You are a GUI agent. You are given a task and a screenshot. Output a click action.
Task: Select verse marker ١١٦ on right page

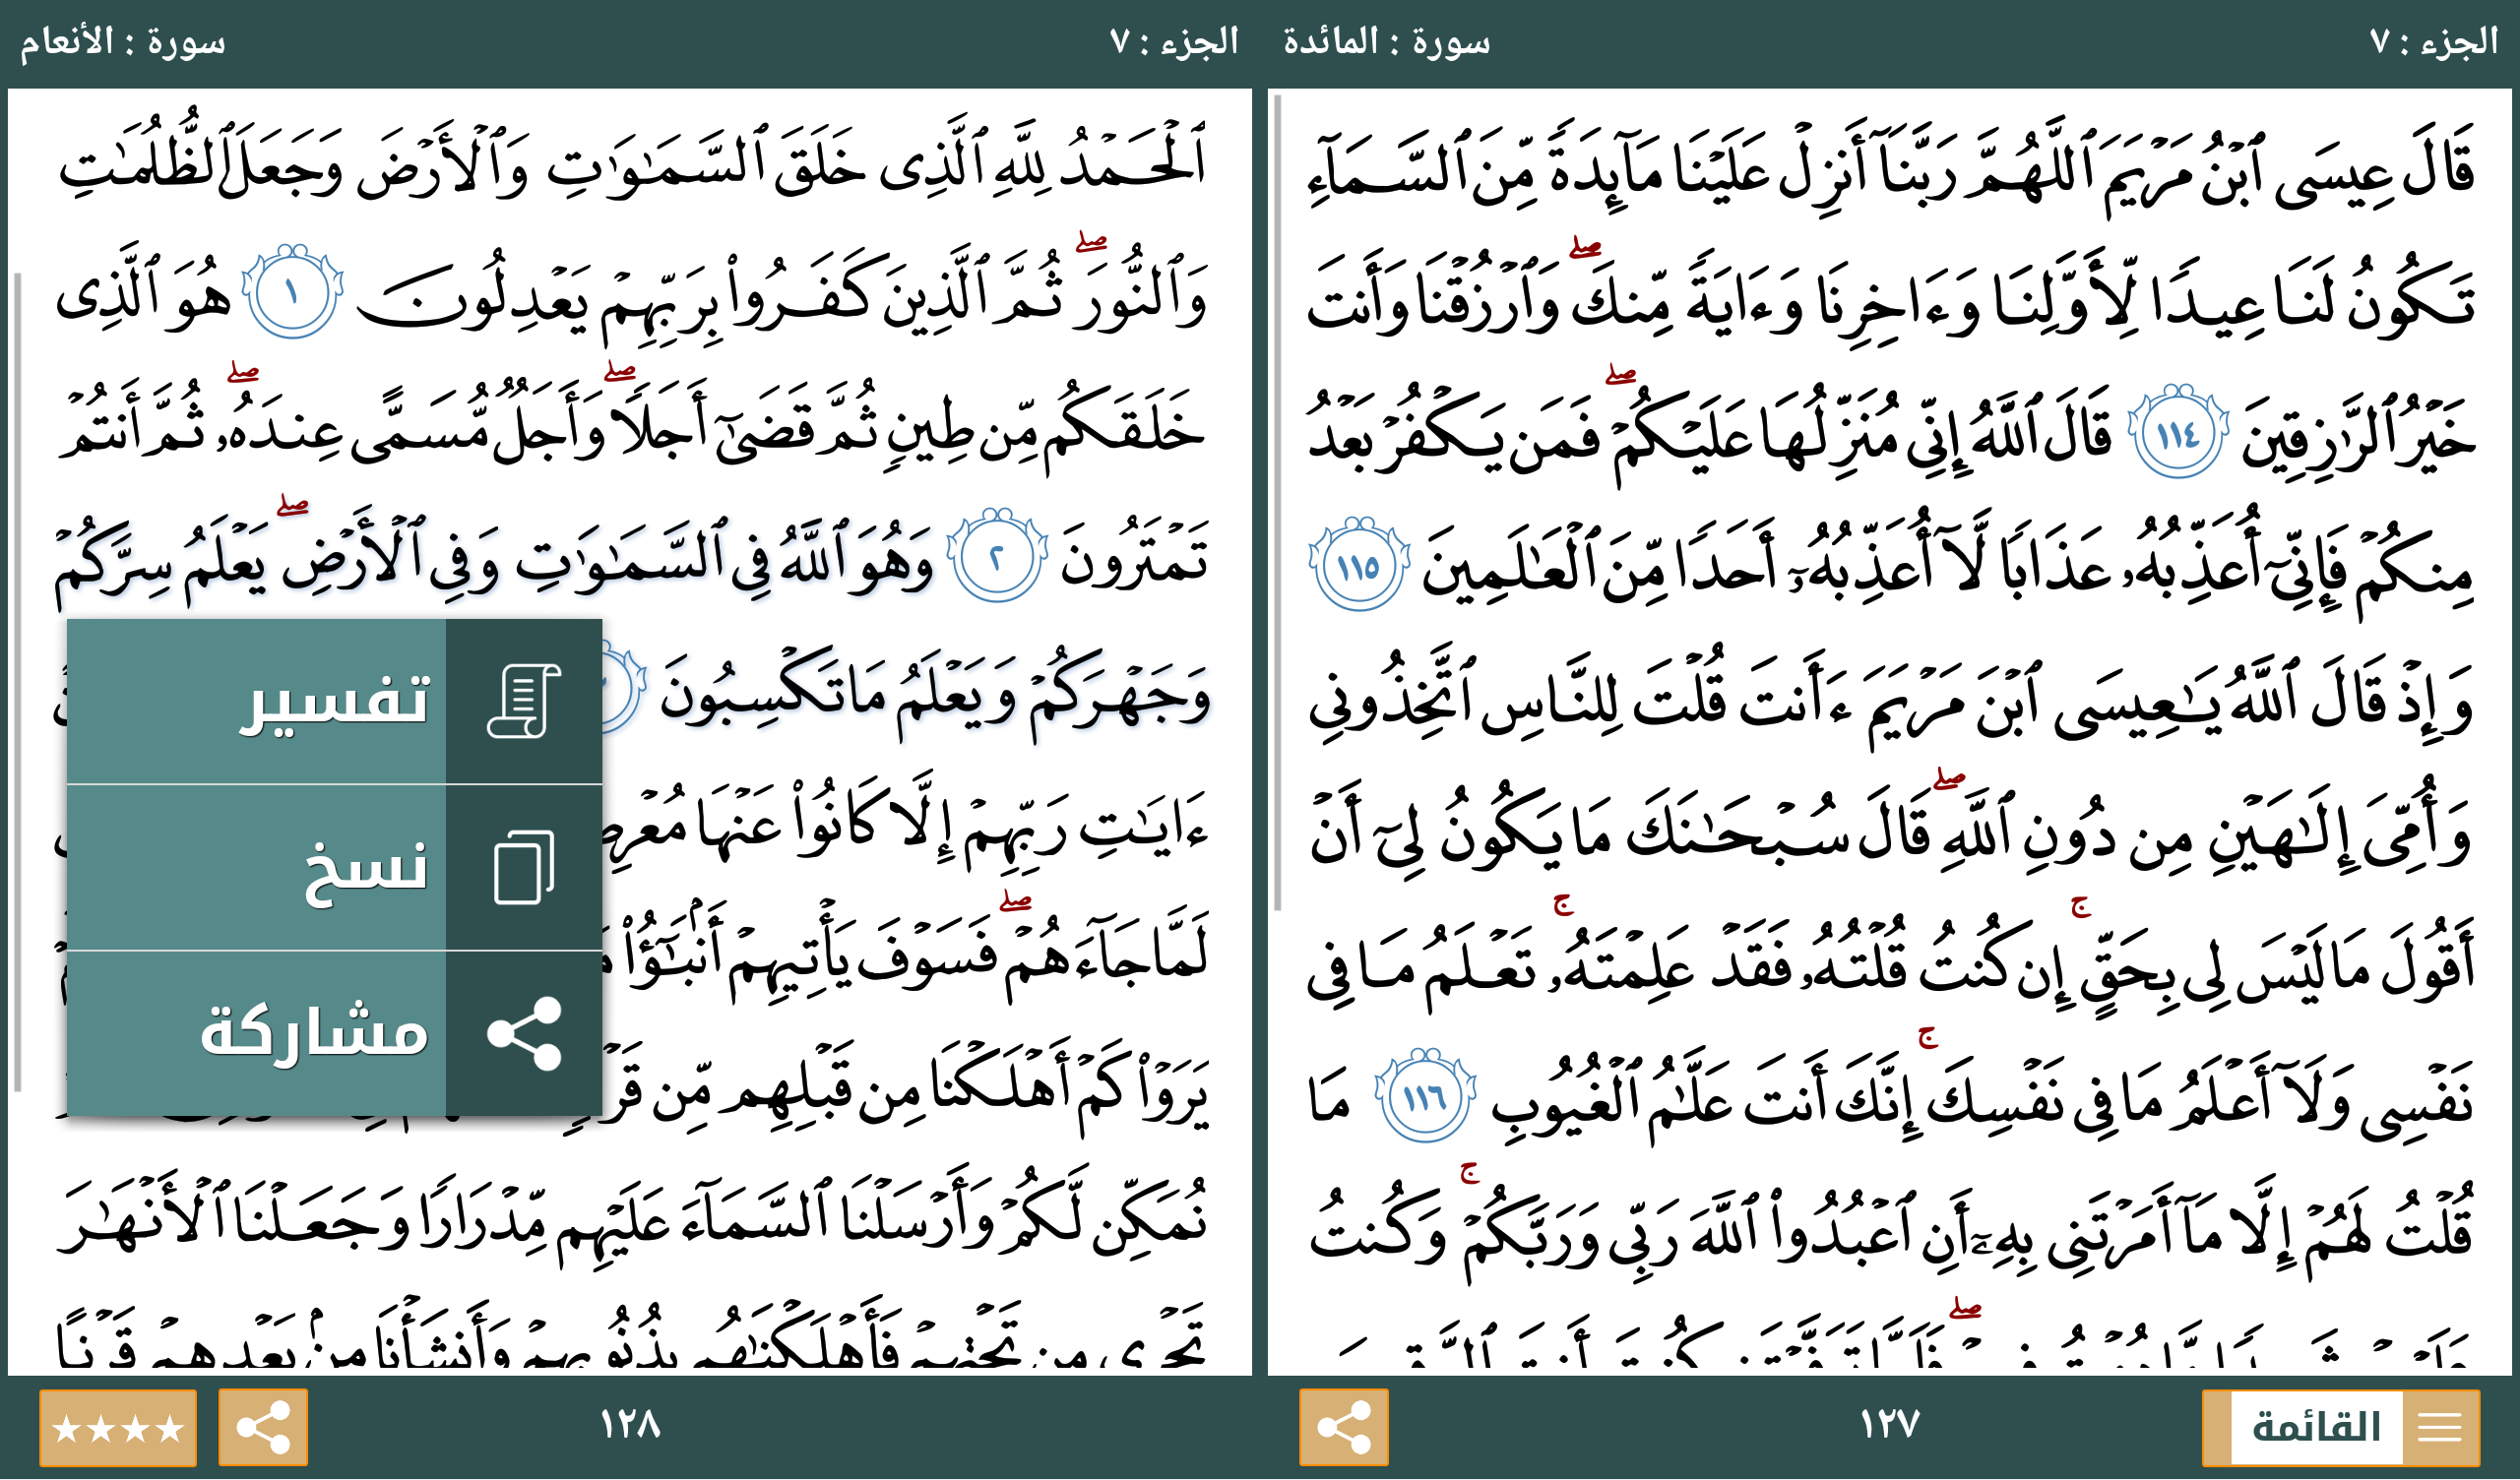tap(1425, 1097)
